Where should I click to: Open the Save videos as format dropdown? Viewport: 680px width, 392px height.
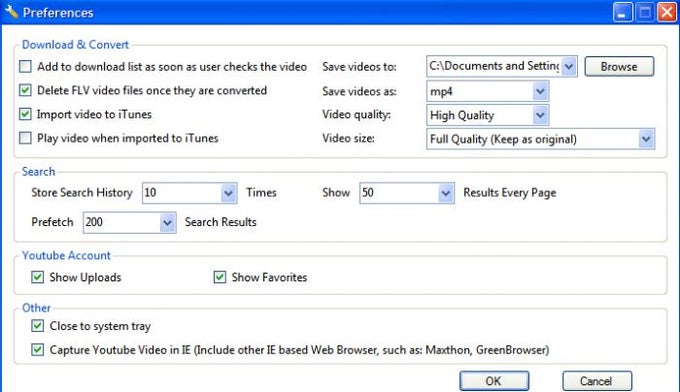click(540, 91)
